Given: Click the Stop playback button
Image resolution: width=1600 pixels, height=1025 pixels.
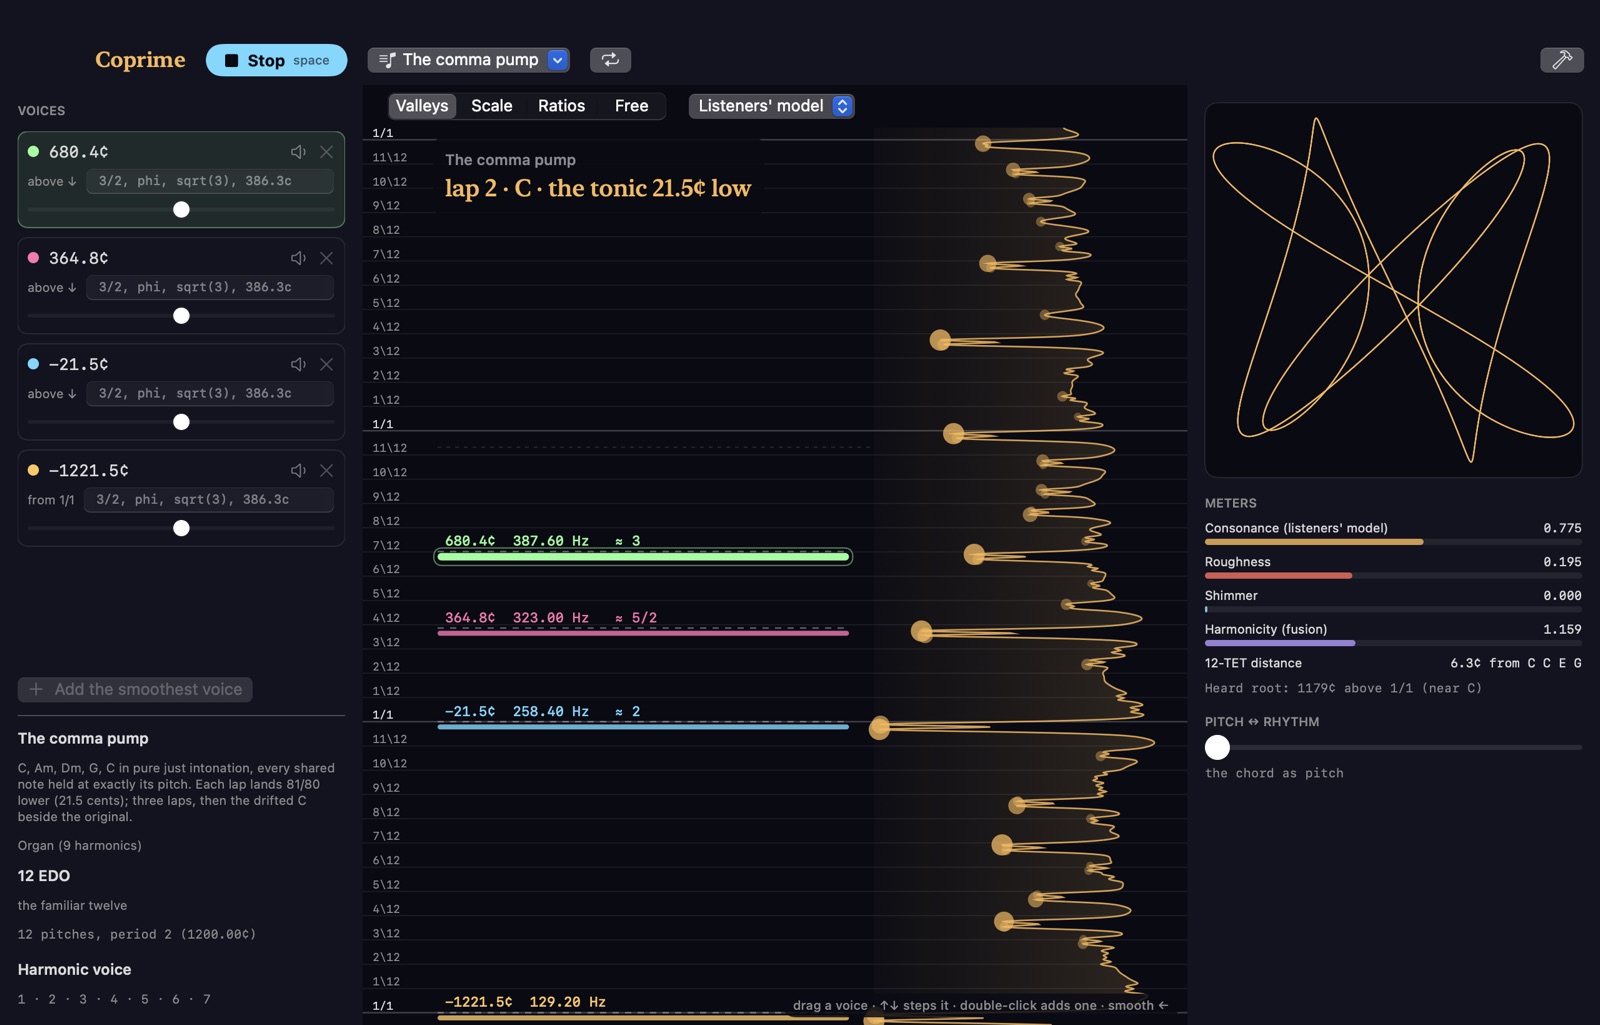Looking at the screenshot, I should (277, 60).
